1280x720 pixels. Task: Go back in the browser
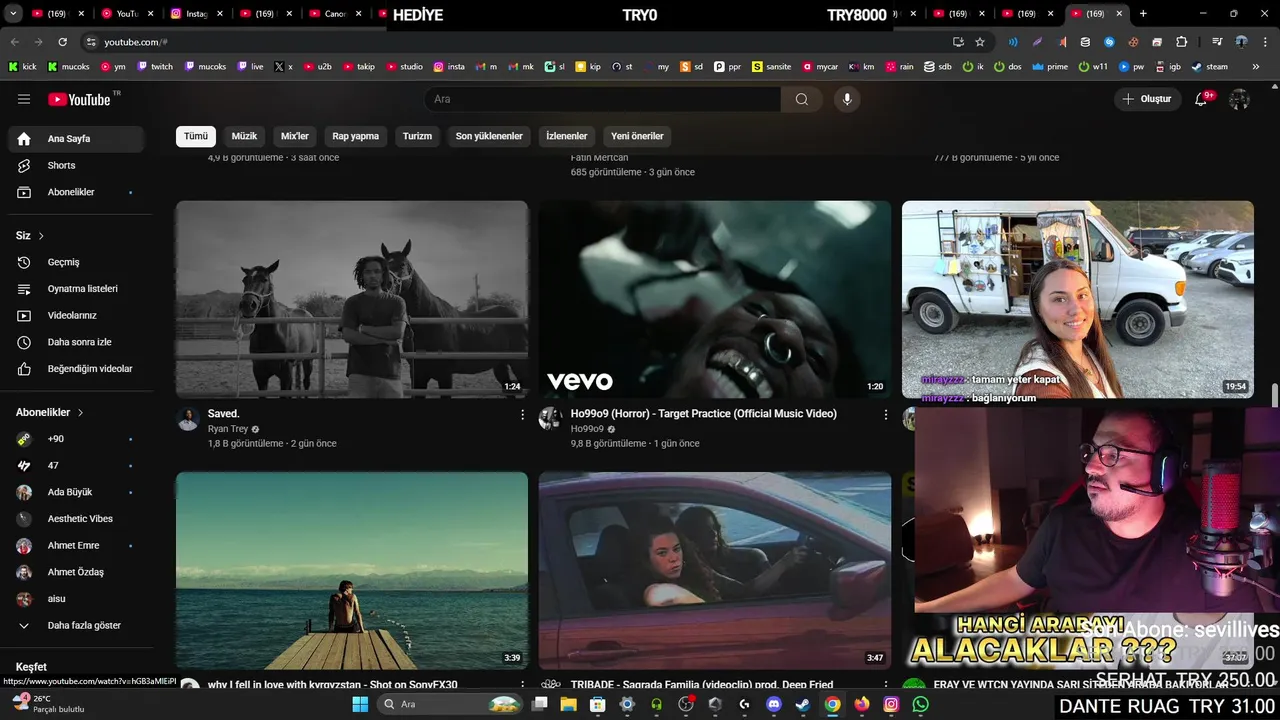point(14,42)
